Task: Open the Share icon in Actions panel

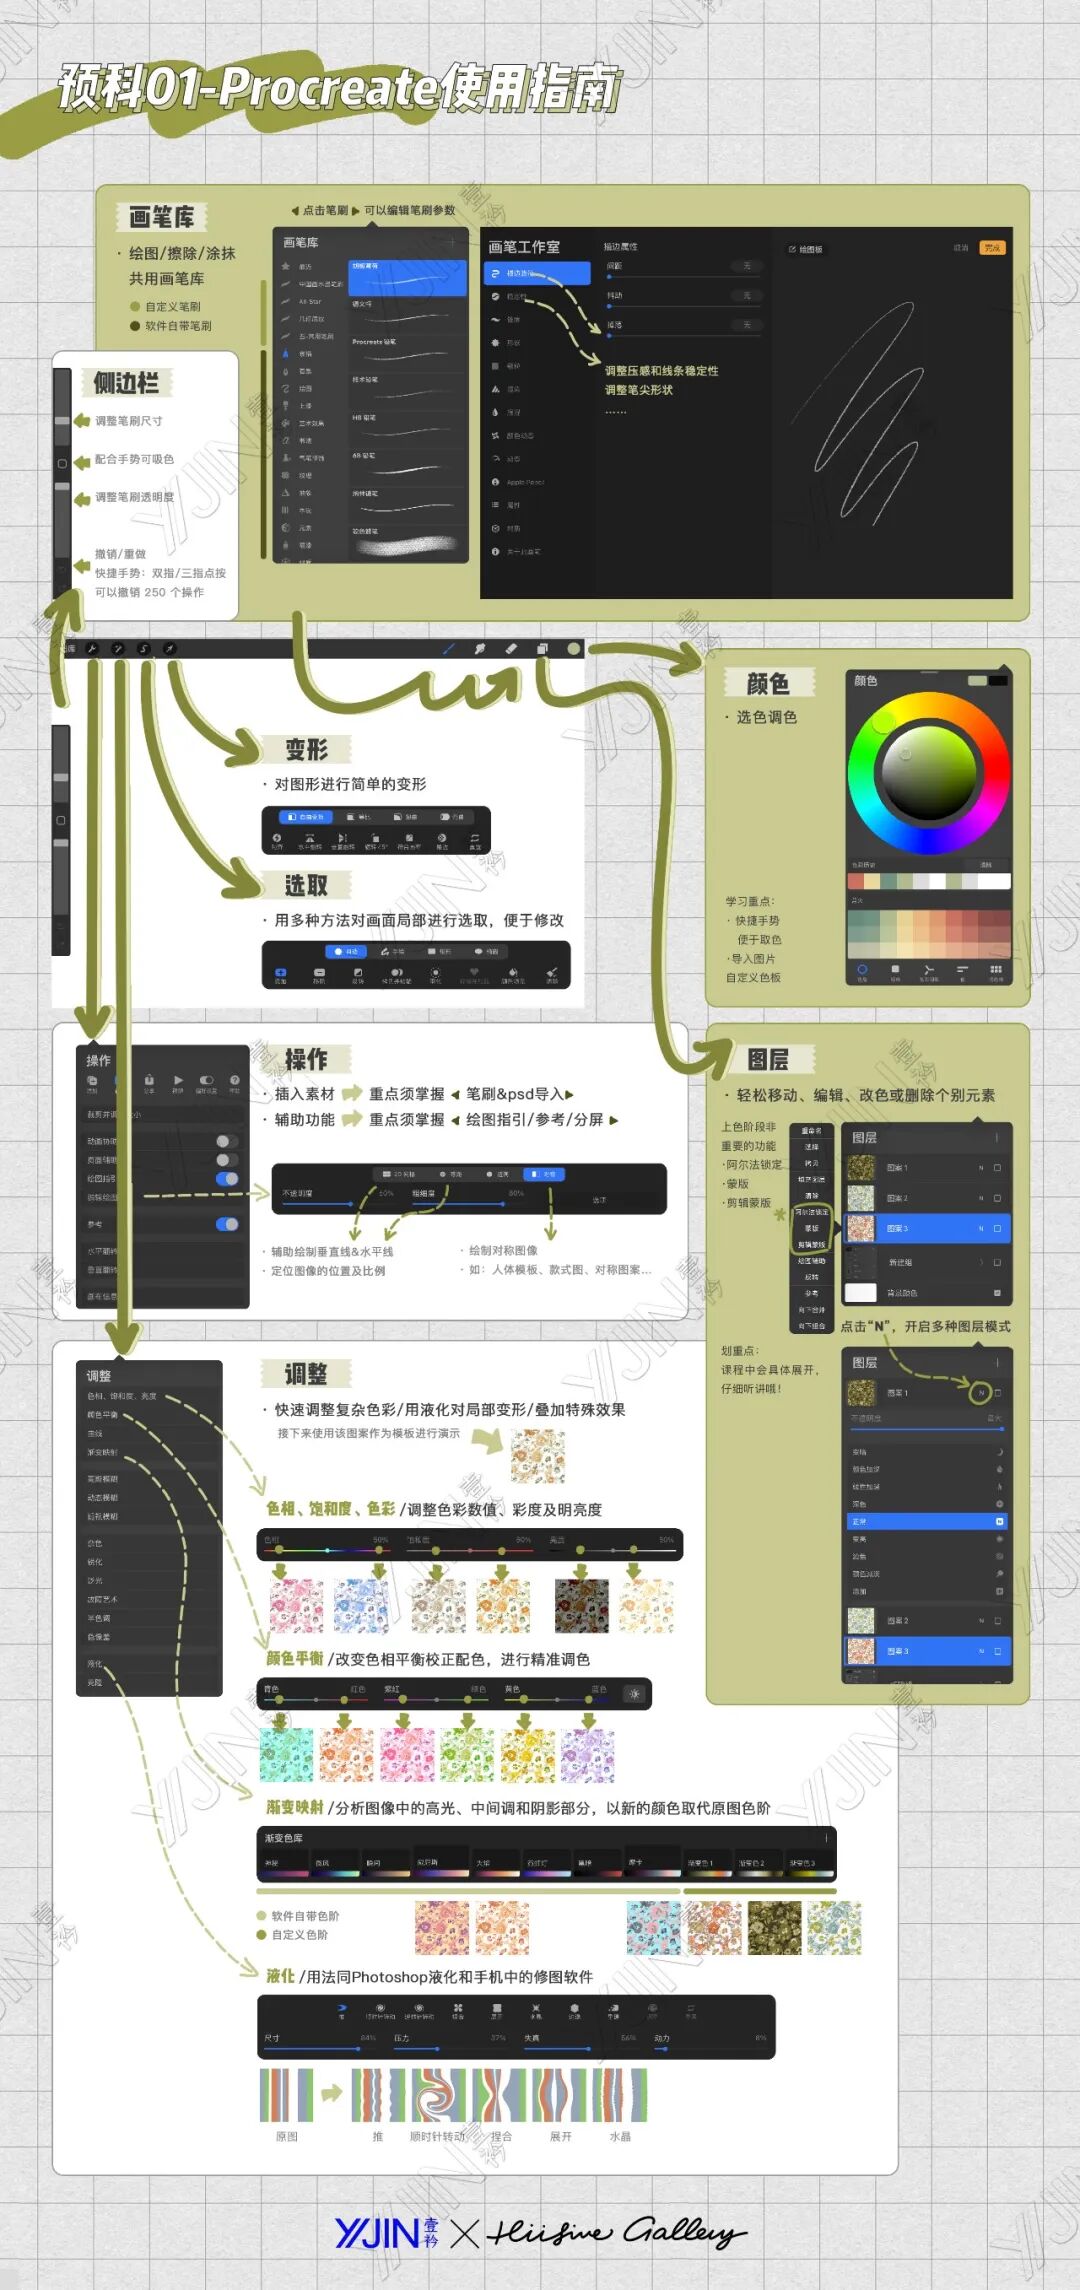Action: (149, 1080)
